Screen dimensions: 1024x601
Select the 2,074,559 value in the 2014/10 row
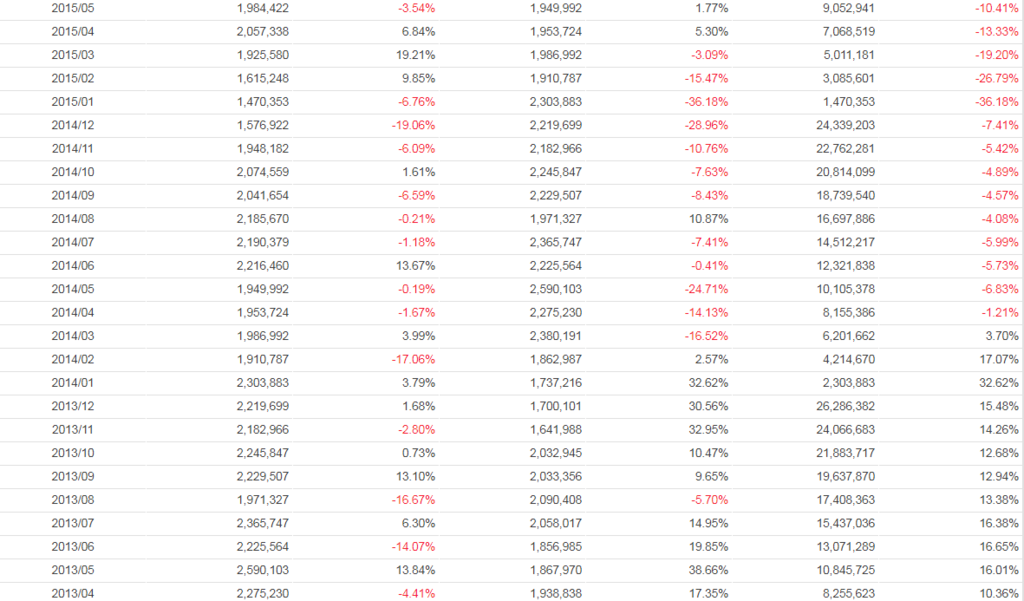click(x=261, y=172)
